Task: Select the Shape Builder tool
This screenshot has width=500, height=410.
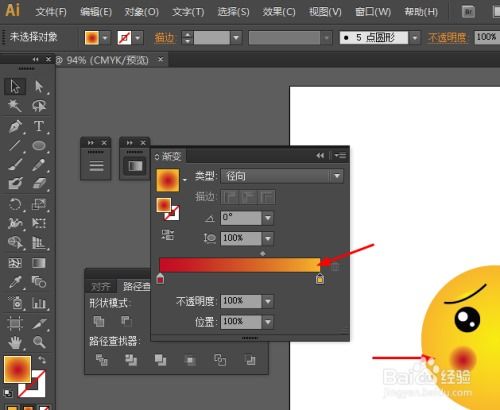Action: [15, 243]
